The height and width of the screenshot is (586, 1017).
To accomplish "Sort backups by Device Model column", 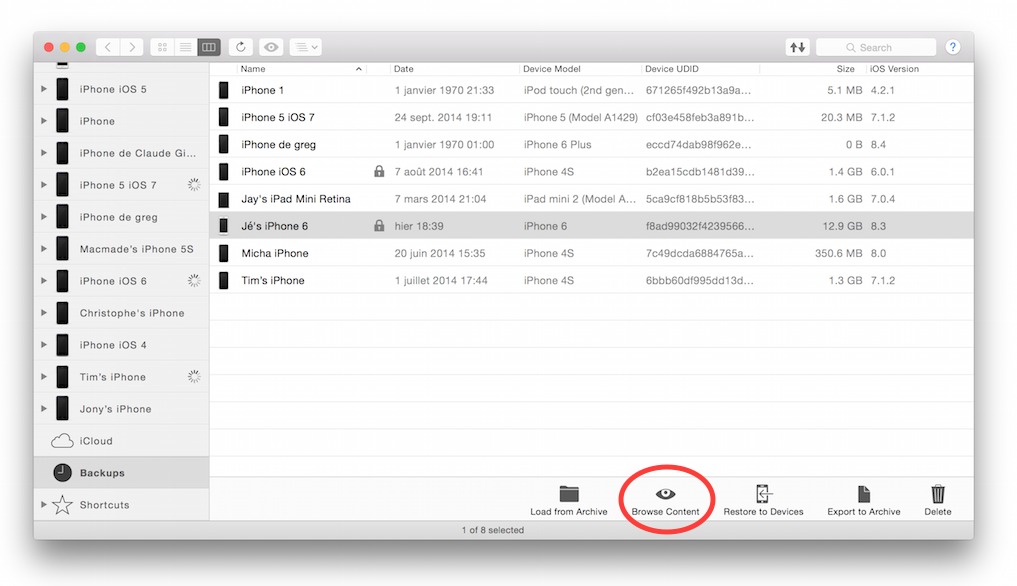I will tap(552, 69).
